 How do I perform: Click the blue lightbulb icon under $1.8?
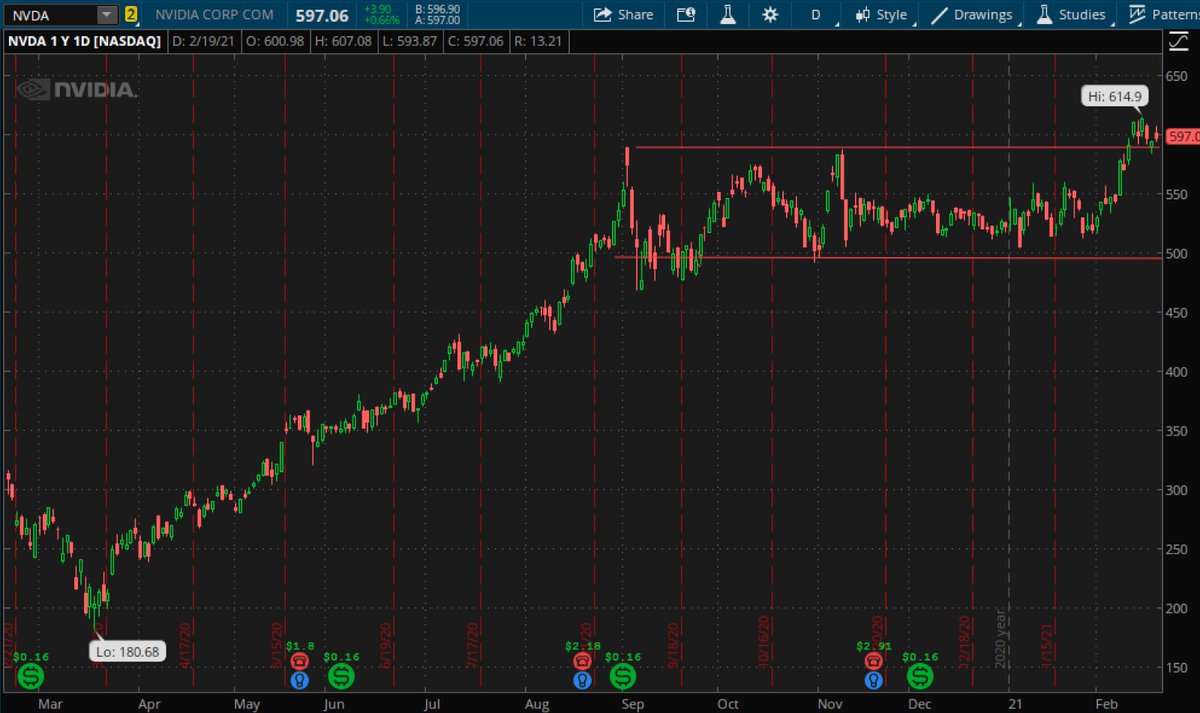click(298, 680)
